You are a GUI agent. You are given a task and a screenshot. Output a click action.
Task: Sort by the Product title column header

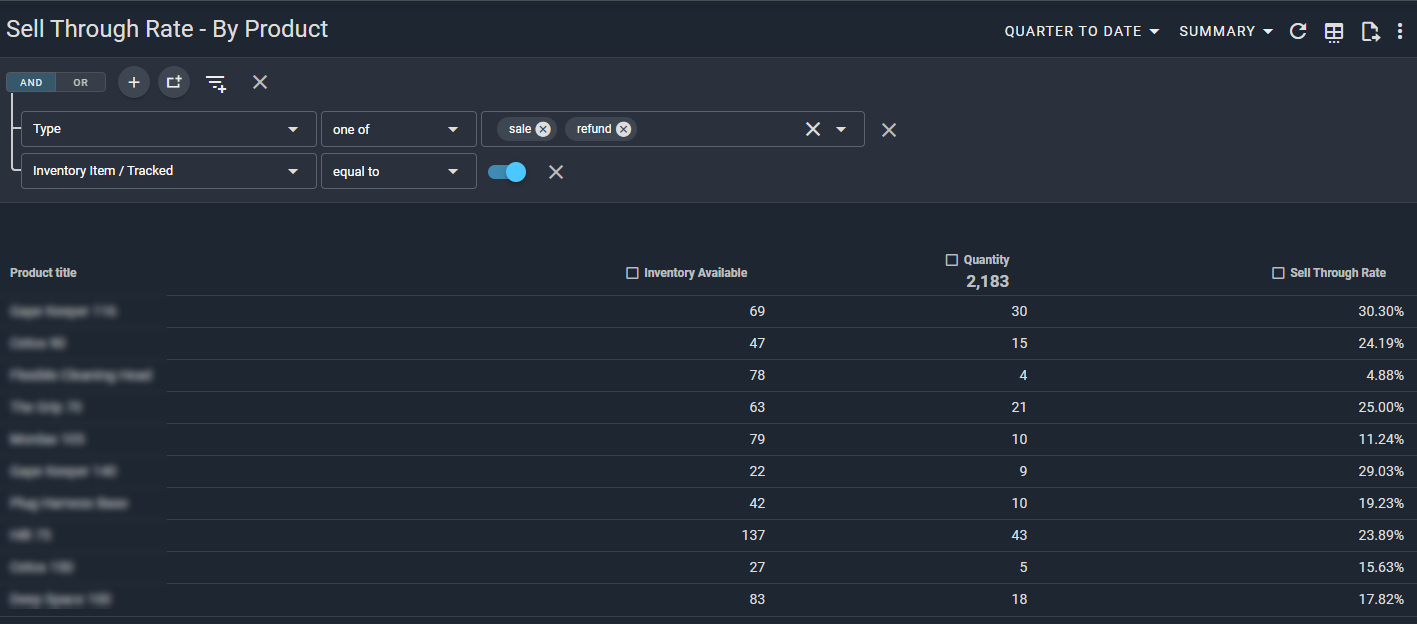(43, 273)
